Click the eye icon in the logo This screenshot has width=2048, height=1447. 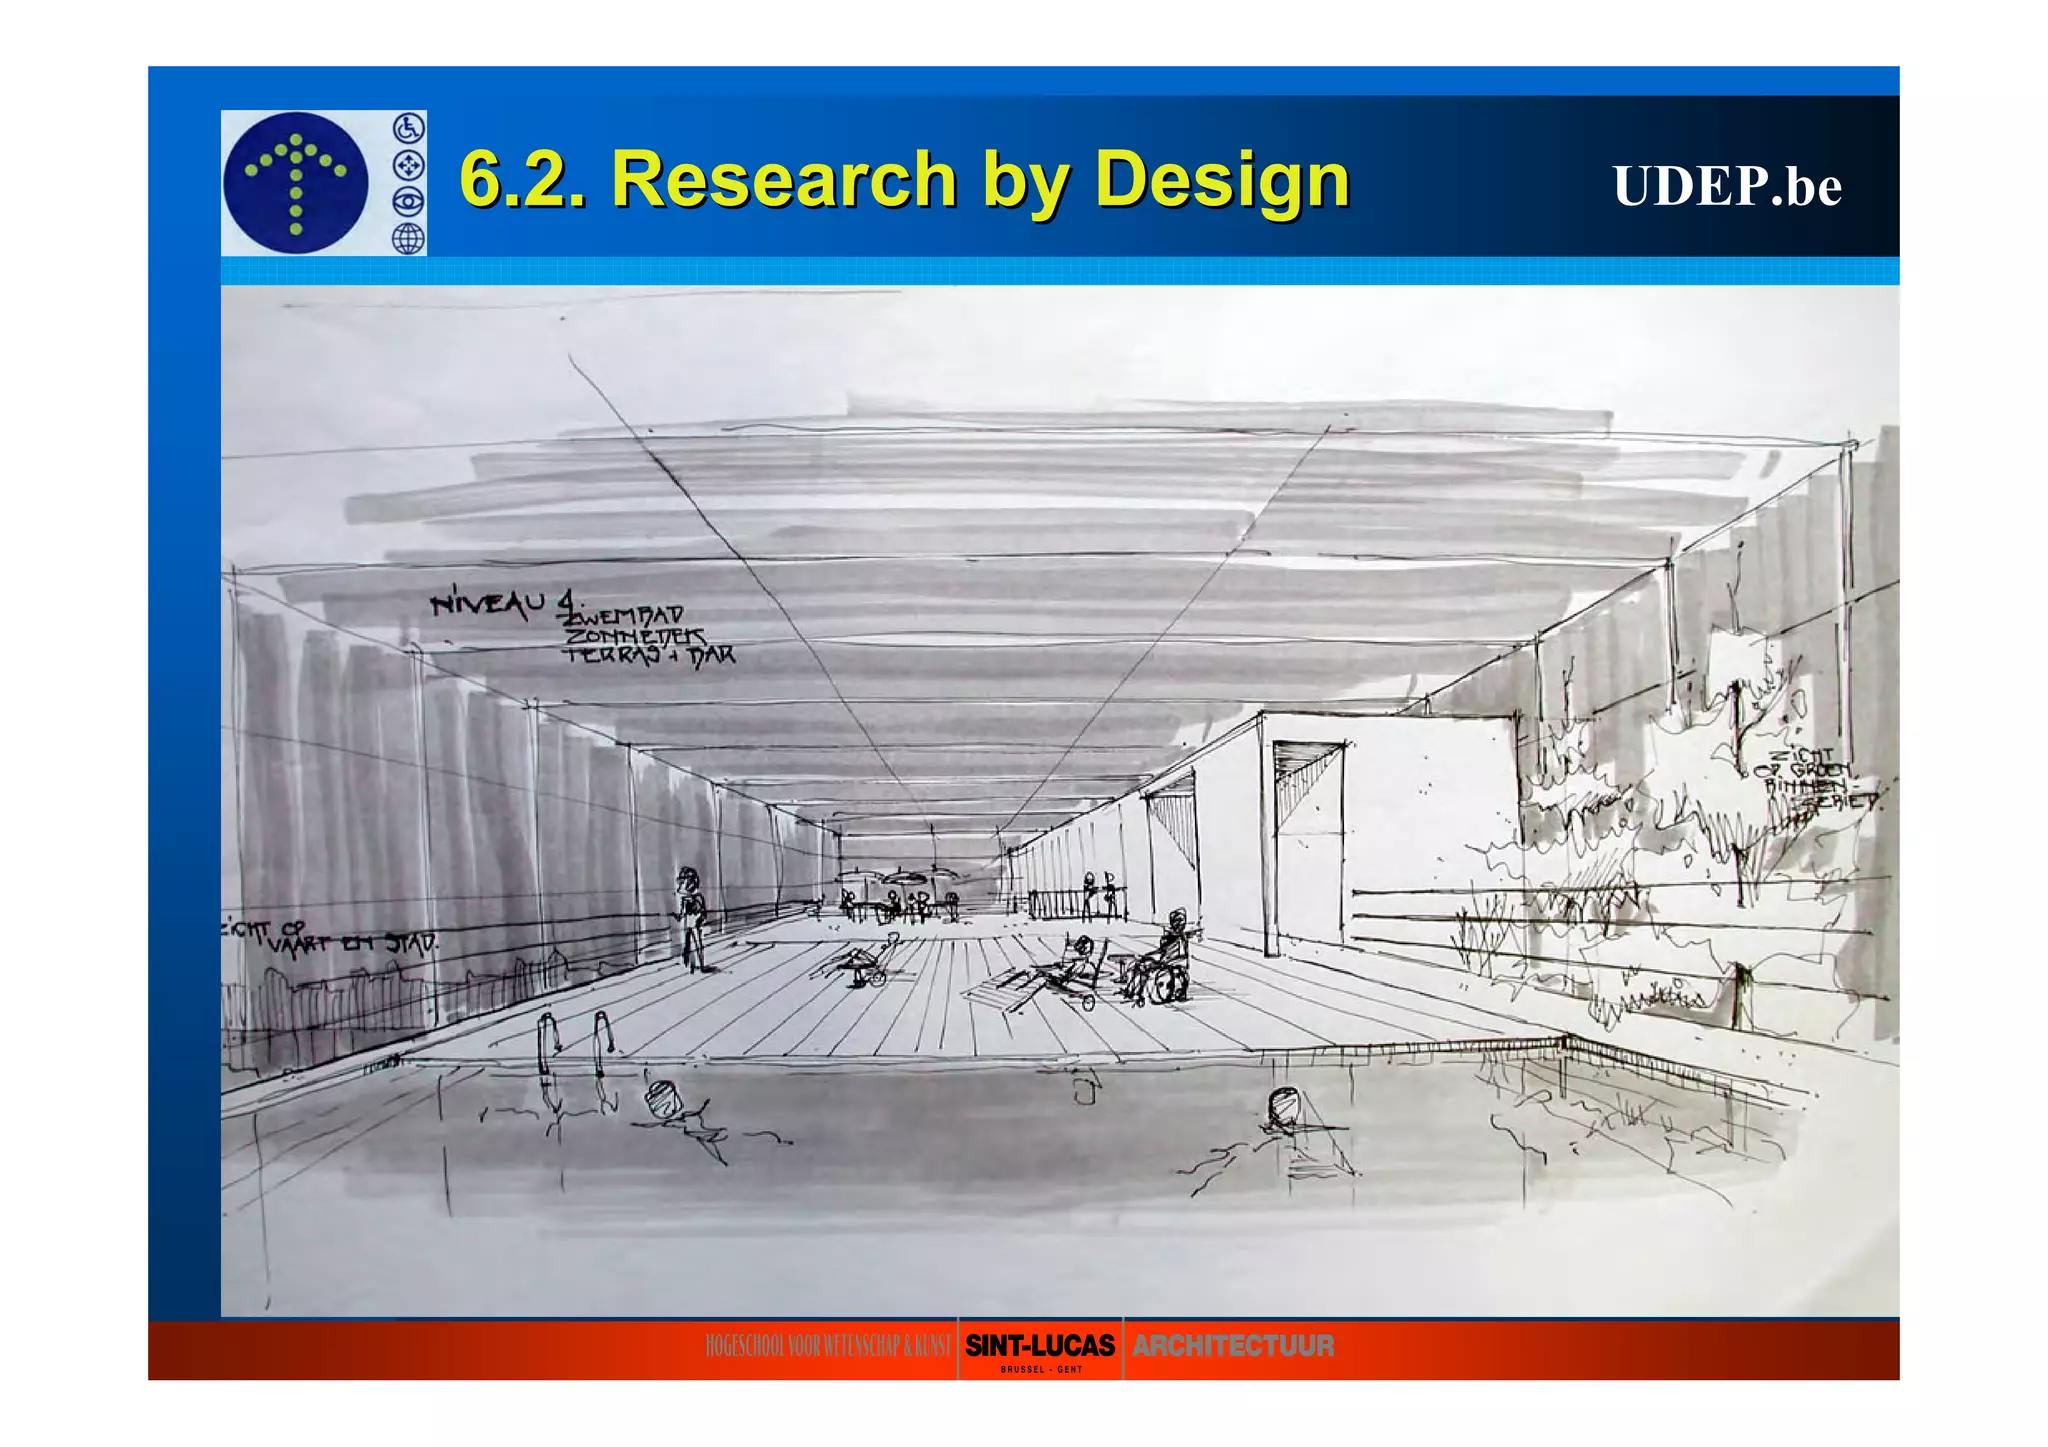(x=408, y=202)
